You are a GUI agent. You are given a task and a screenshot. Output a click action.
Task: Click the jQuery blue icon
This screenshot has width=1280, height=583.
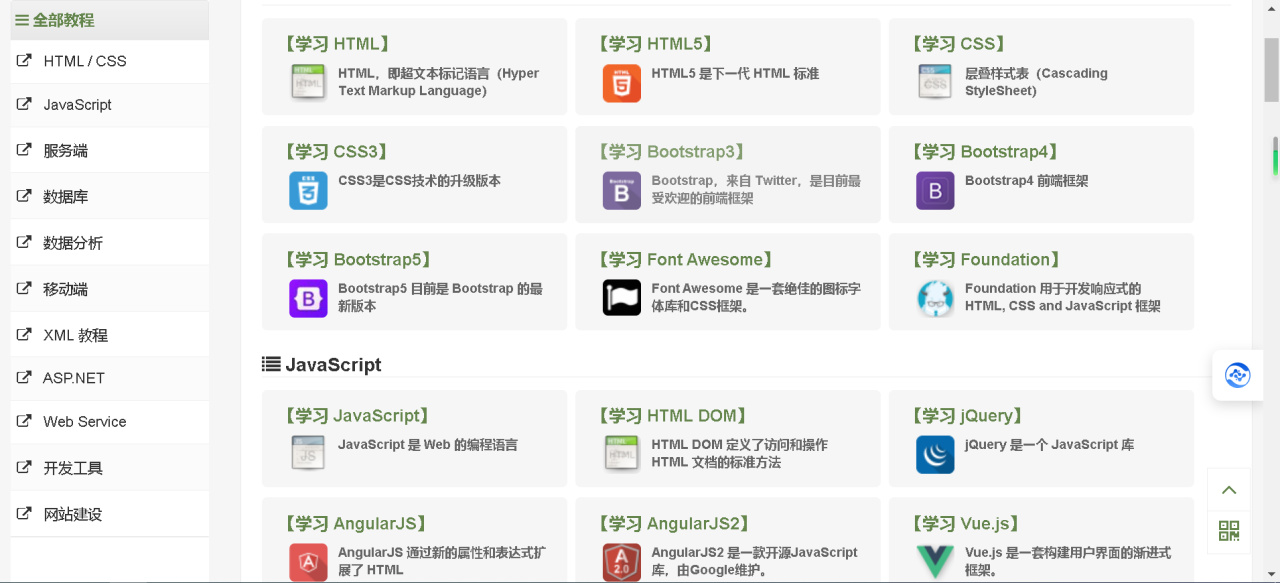click(x=935, y=454)
